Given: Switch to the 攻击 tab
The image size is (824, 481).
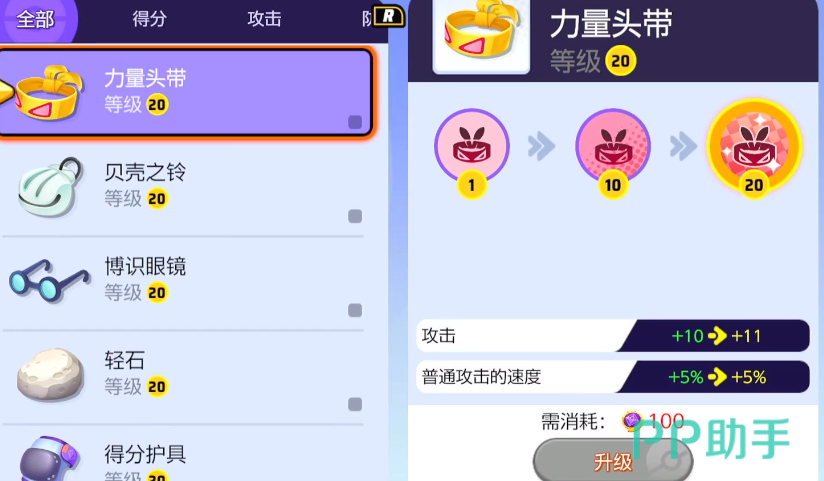Looking at the screenshot, I should coord(264,19).
